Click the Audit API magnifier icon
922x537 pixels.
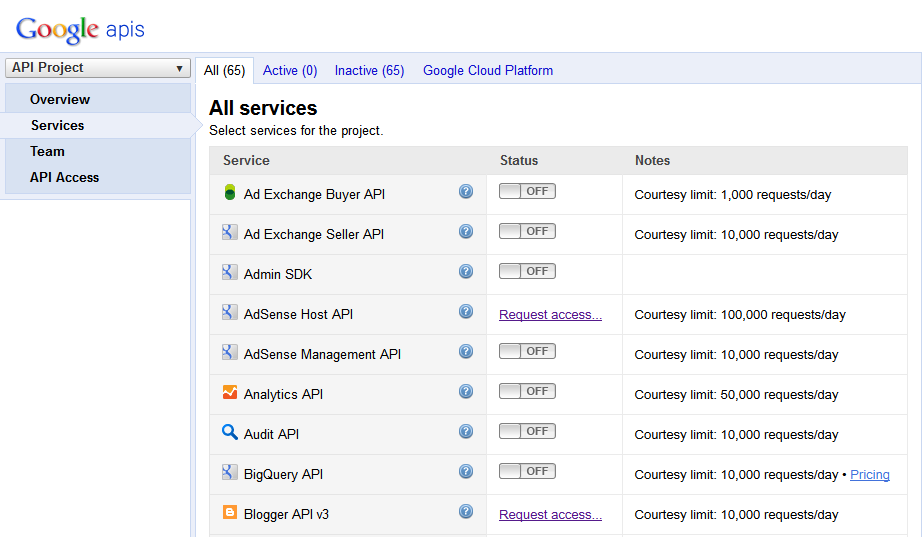click(x=230, y=432)
